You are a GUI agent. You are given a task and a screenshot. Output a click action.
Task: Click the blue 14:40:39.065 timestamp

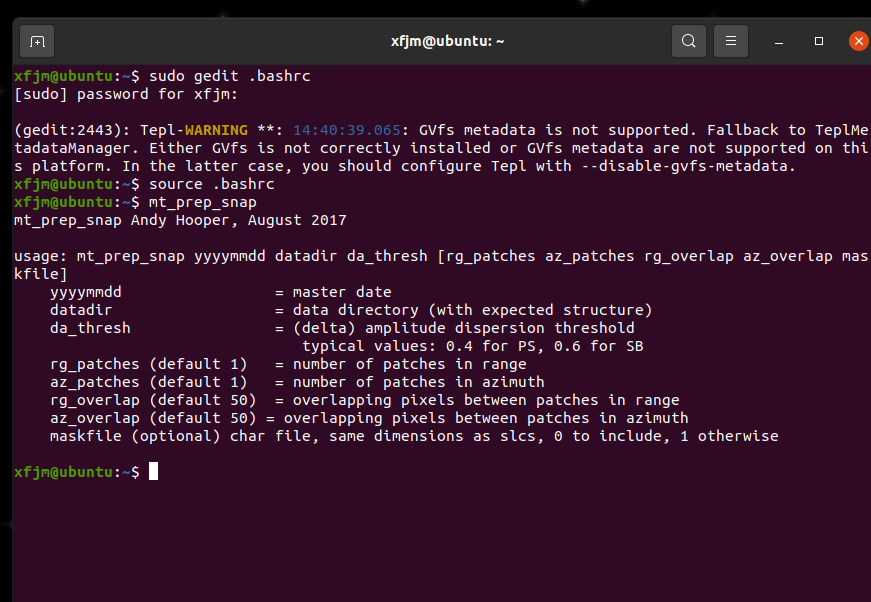[347, 130]
